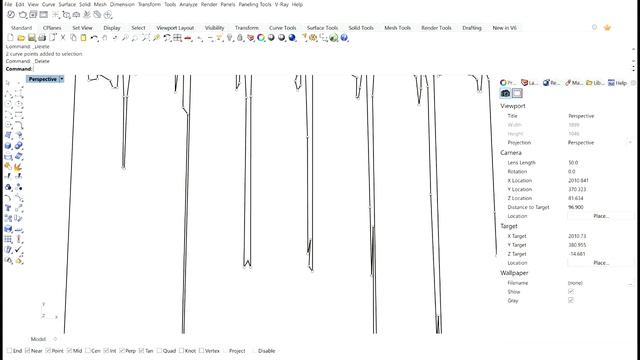Click the blue Help question mark icon
The width and height of the screenshot is (640, 360).
pos(344,38)
